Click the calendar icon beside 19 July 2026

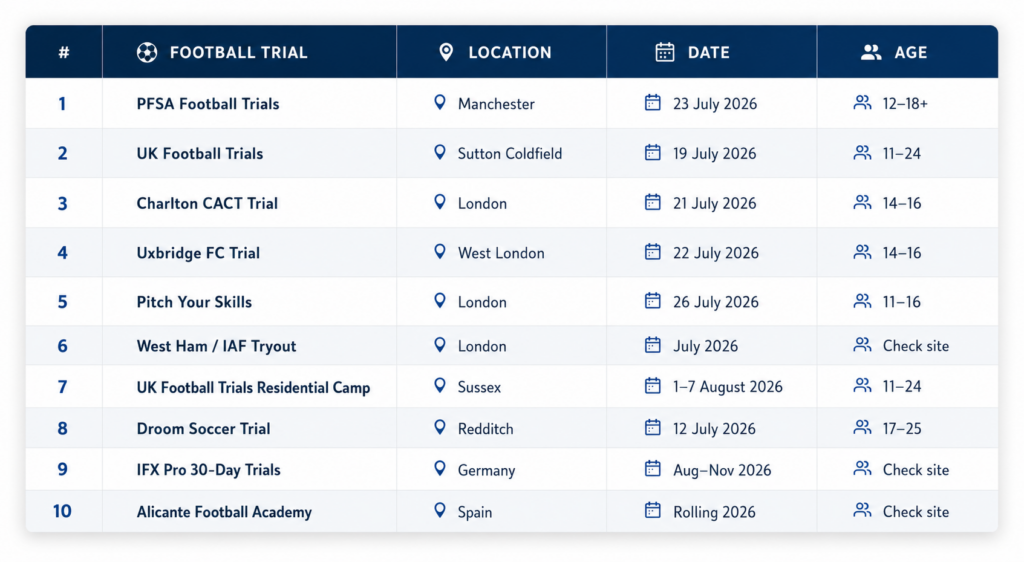[x=652, y=152]
